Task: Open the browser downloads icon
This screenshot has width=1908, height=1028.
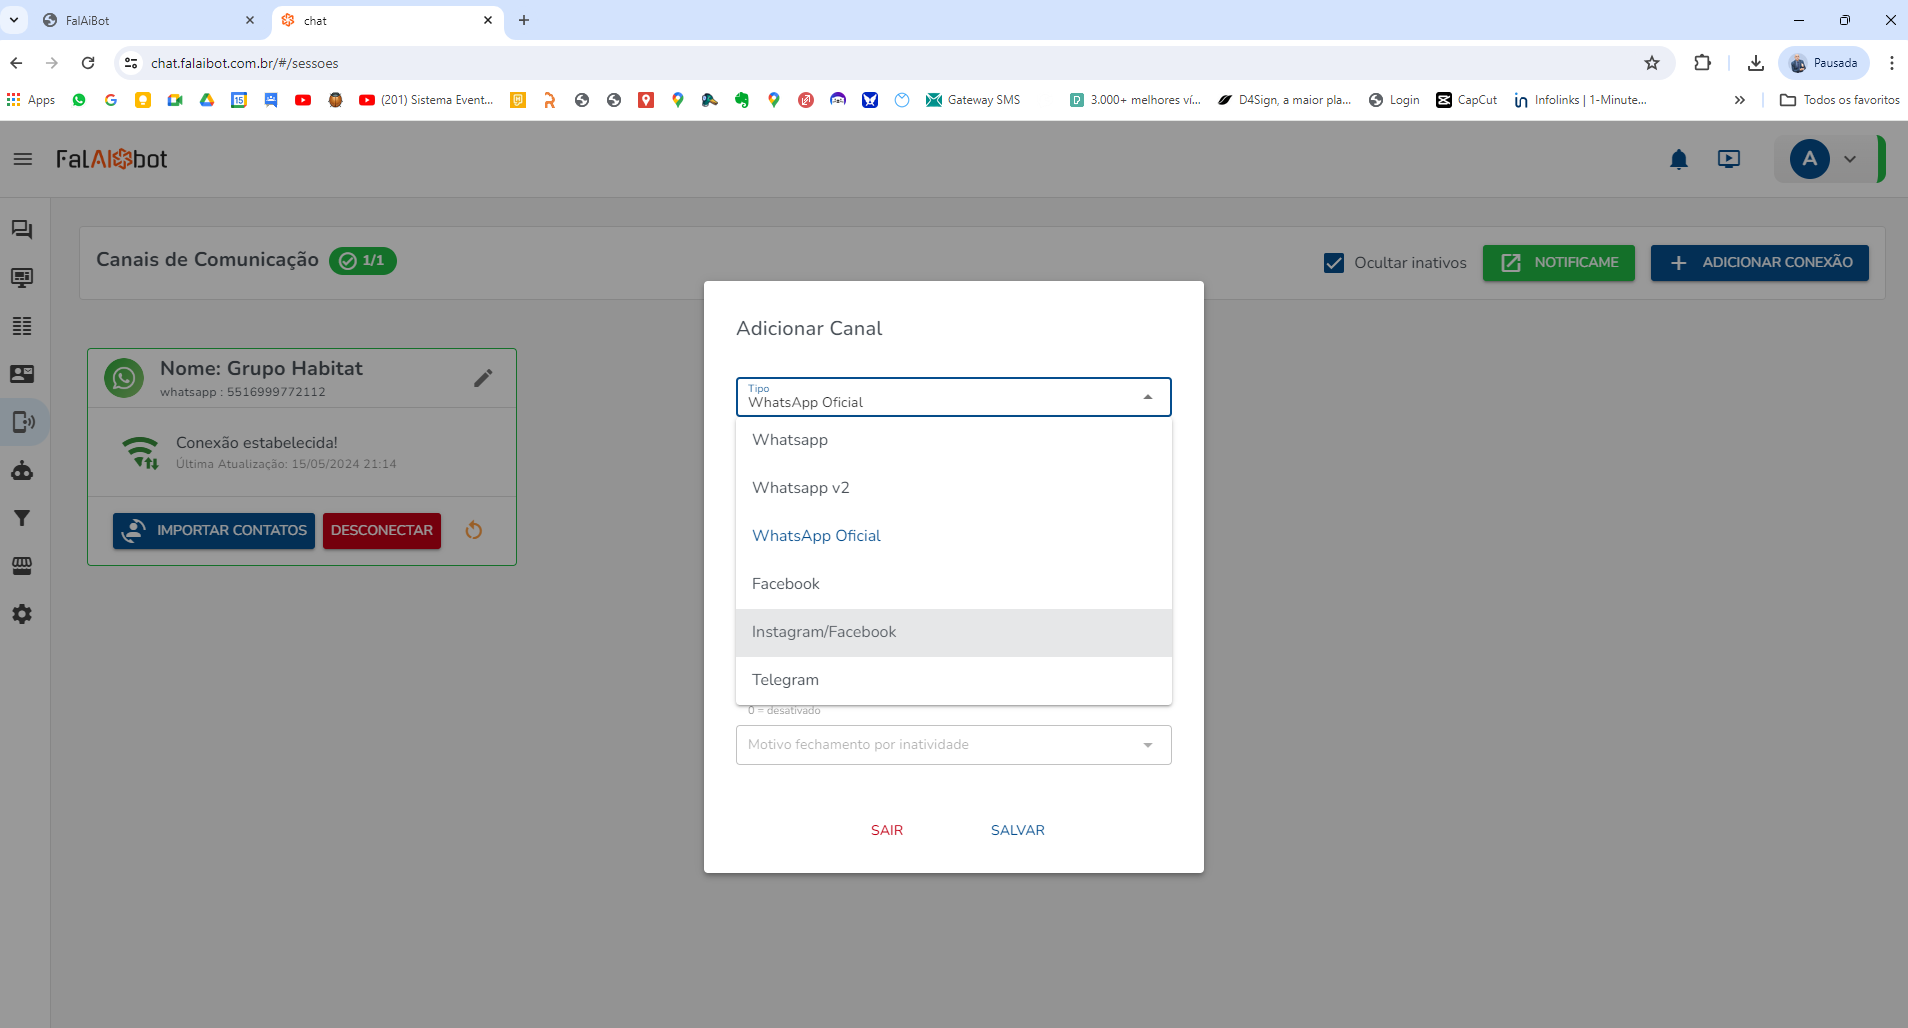Action: pyautogui.click(x=1756, y=63)
